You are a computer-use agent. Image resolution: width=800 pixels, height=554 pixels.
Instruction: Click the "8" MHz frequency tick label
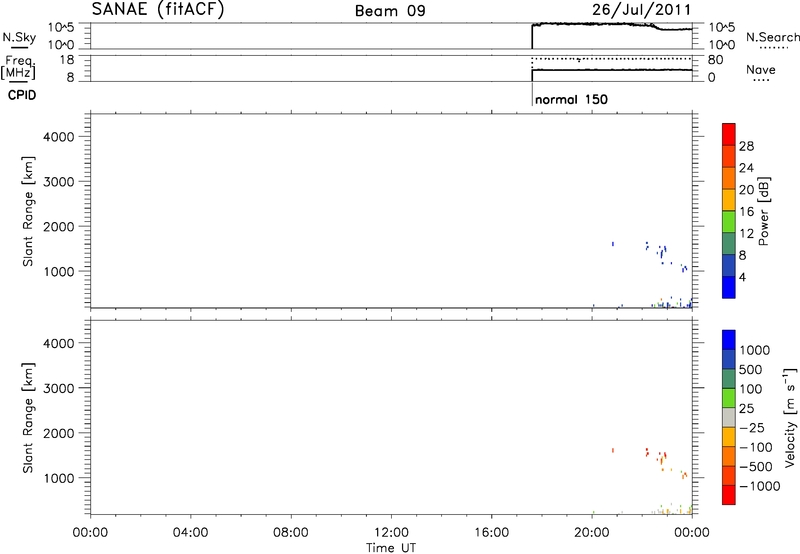coord(70,78)
